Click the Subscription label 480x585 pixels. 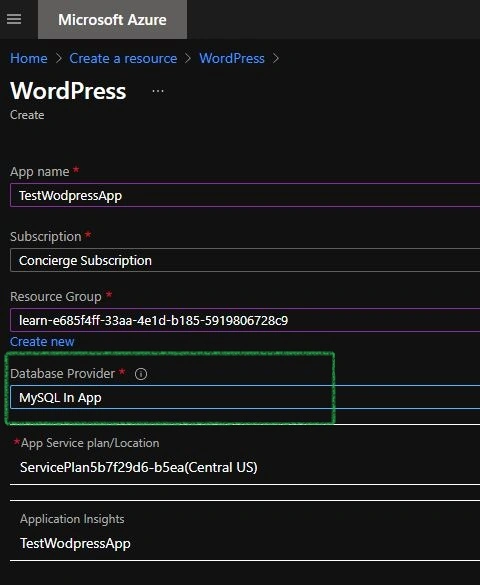tap(46, 237)
